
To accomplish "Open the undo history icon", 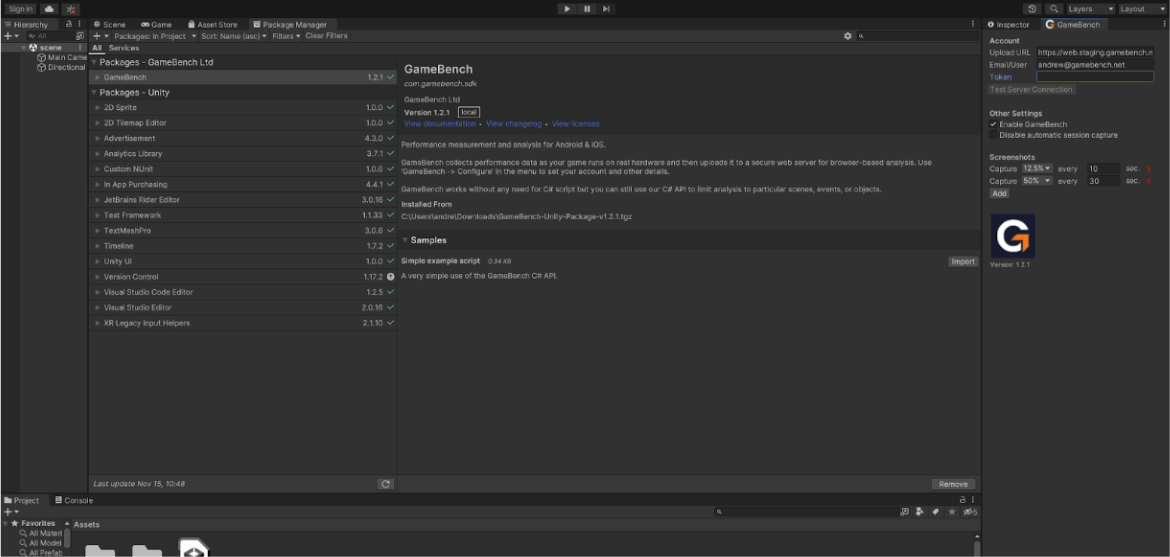I will click(x=1032, y=9).
